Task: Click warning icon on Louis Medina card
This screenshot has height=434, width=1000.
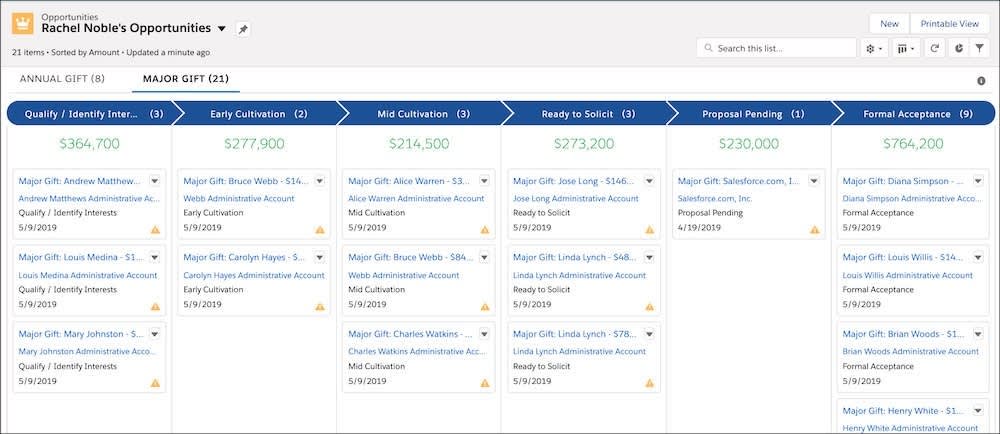Action: click(x=155, y=307)
